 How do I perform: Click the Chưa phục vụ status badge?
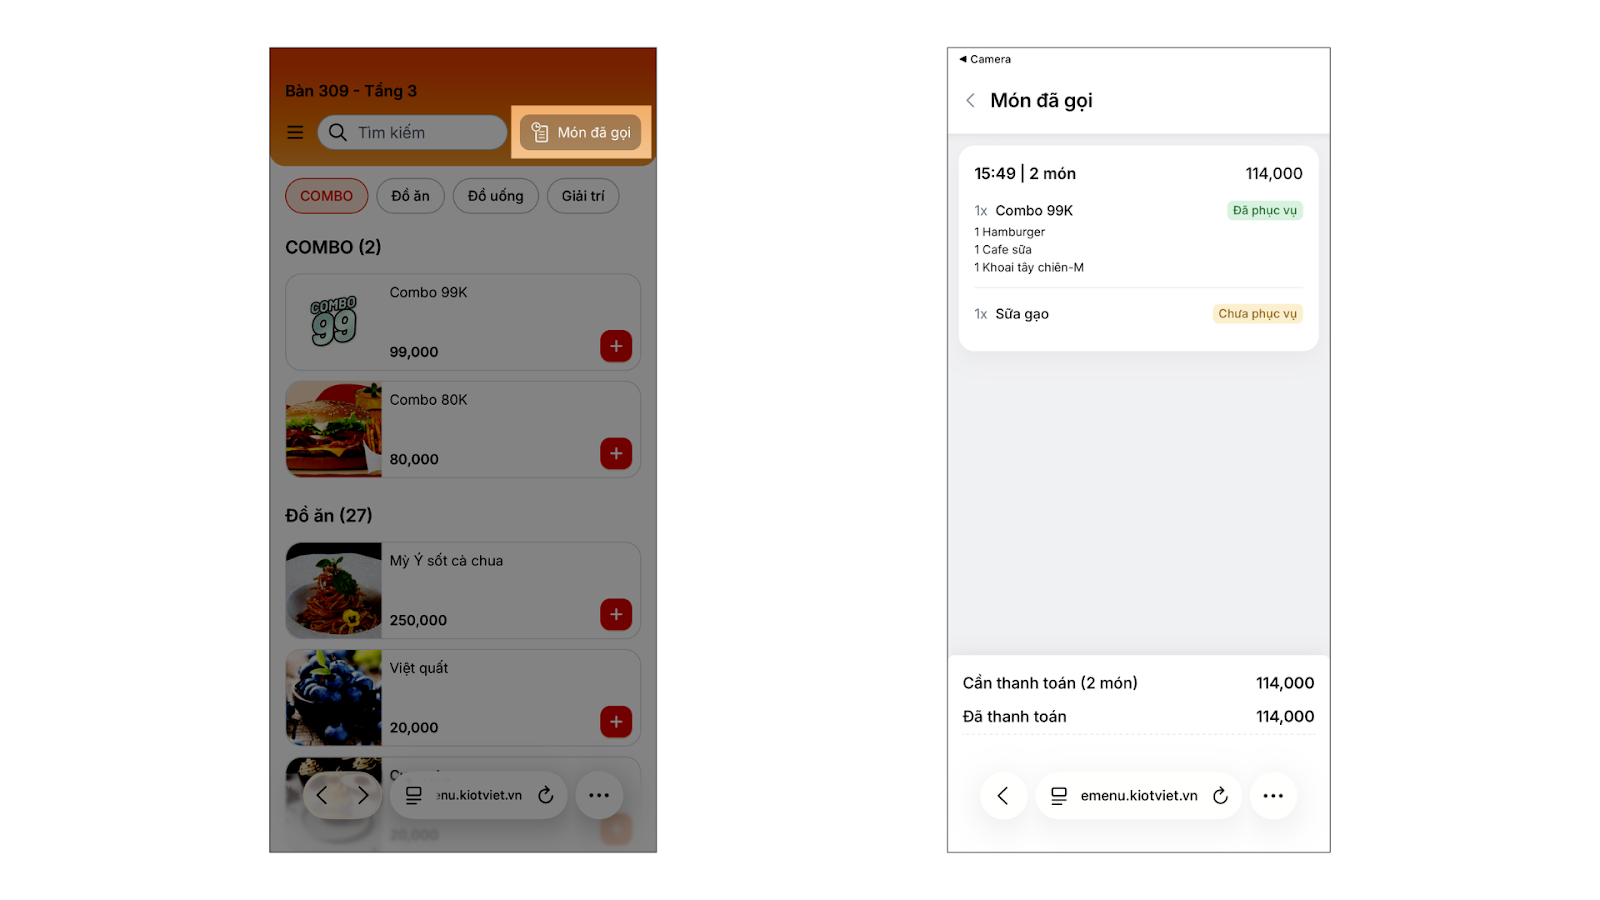(x=1258, y=313)
